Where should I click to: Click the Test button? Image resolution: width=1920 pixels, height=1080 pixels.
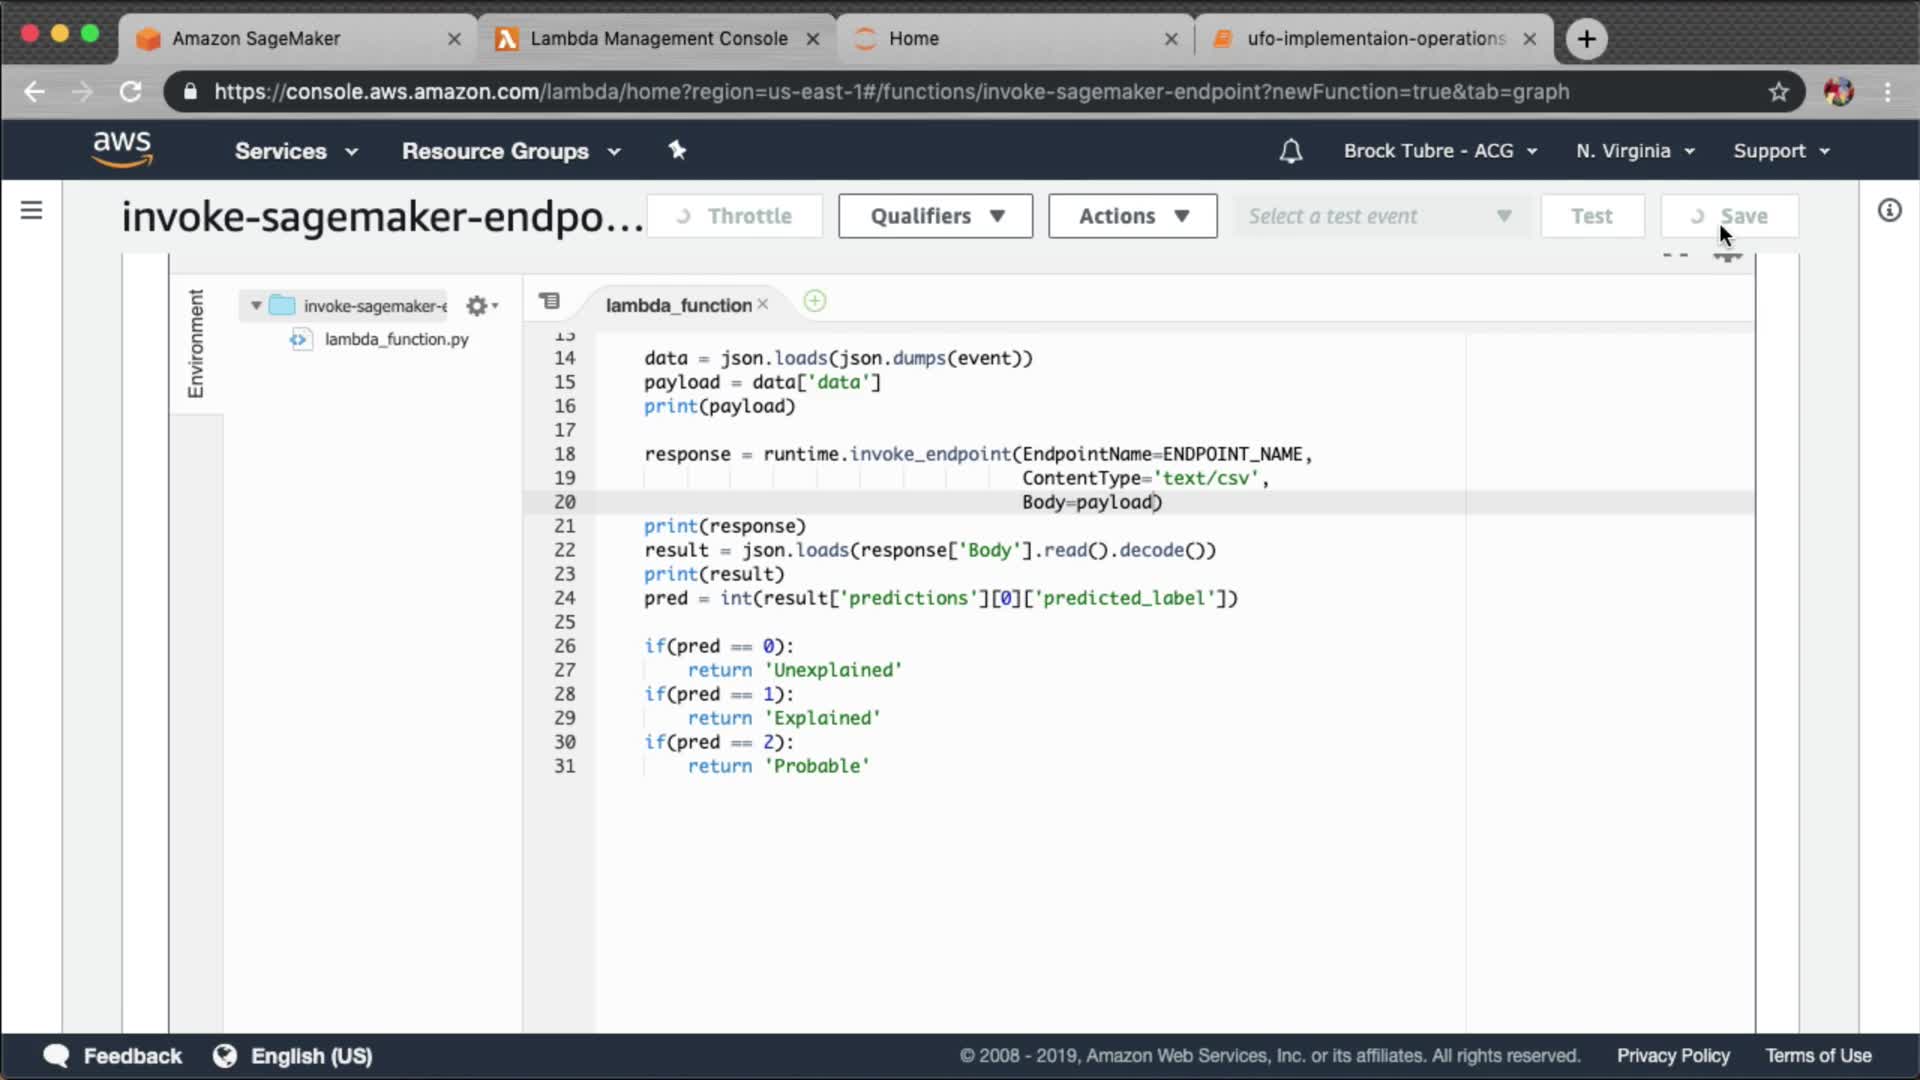1591,216
